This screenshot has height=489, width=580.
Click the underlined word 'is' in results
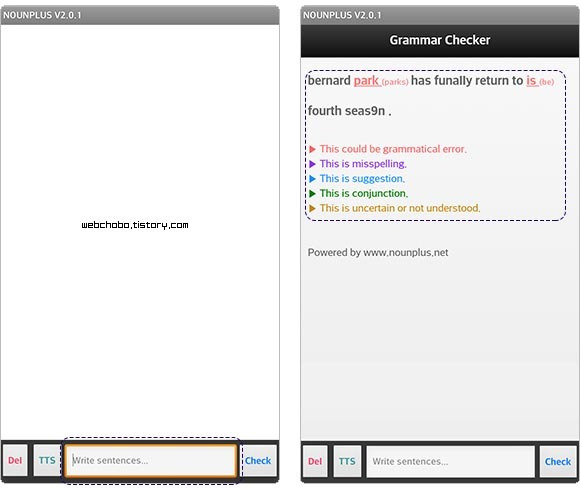click(531, 81)
